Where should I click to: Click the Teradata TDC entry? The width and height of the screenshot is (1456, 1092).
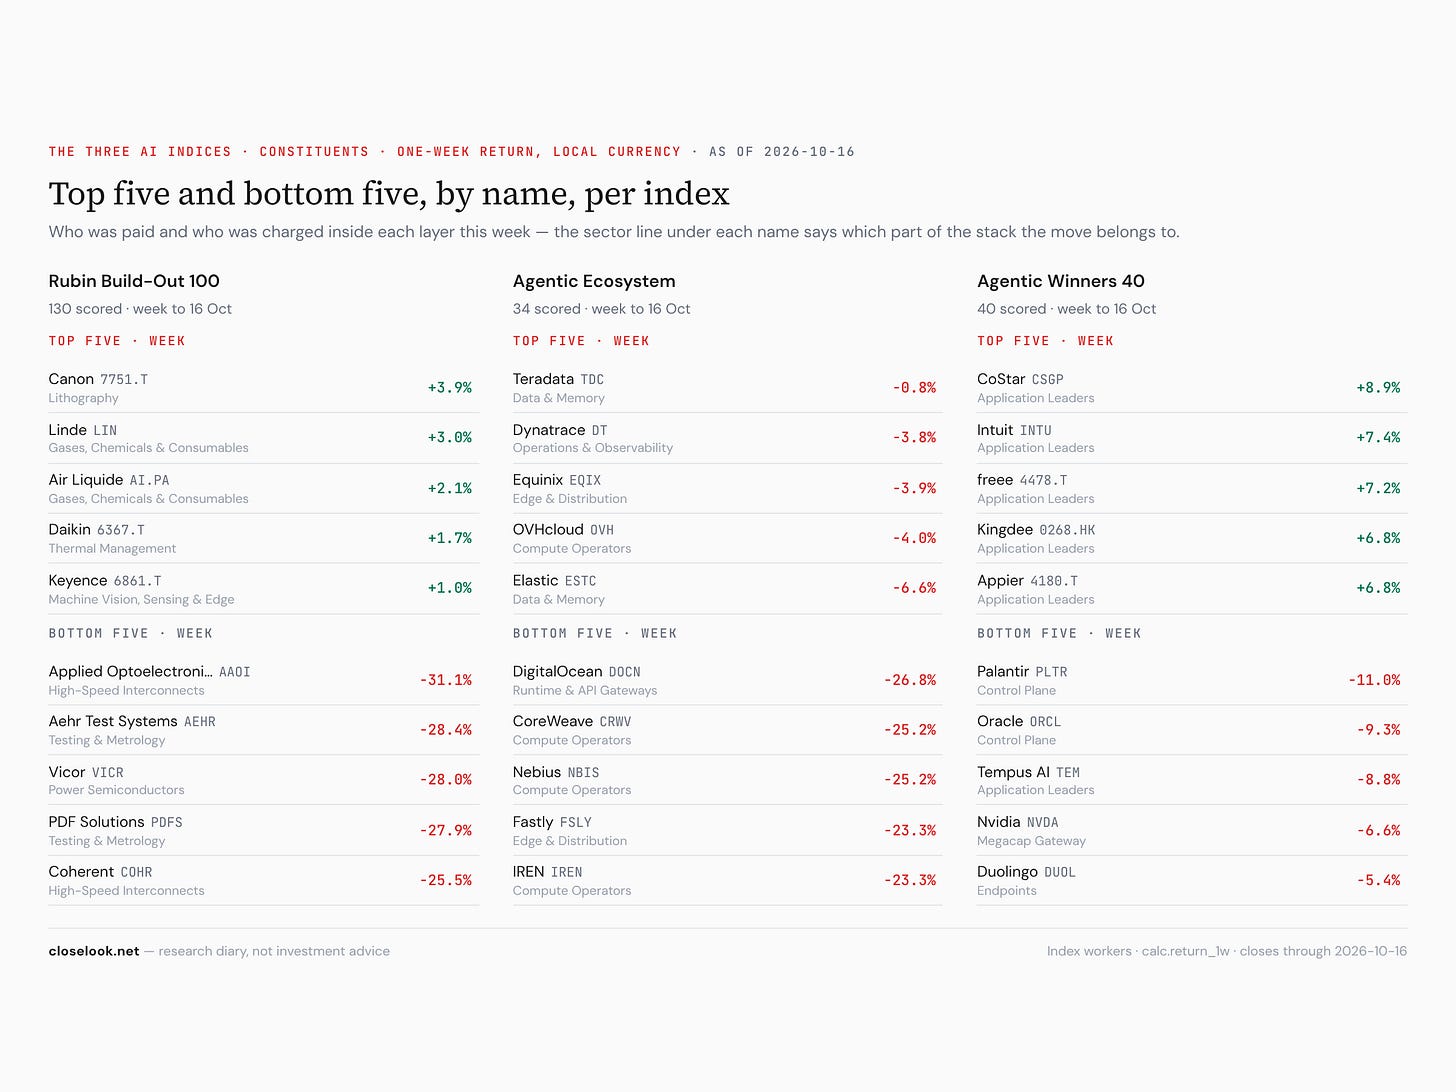[558, 379]
